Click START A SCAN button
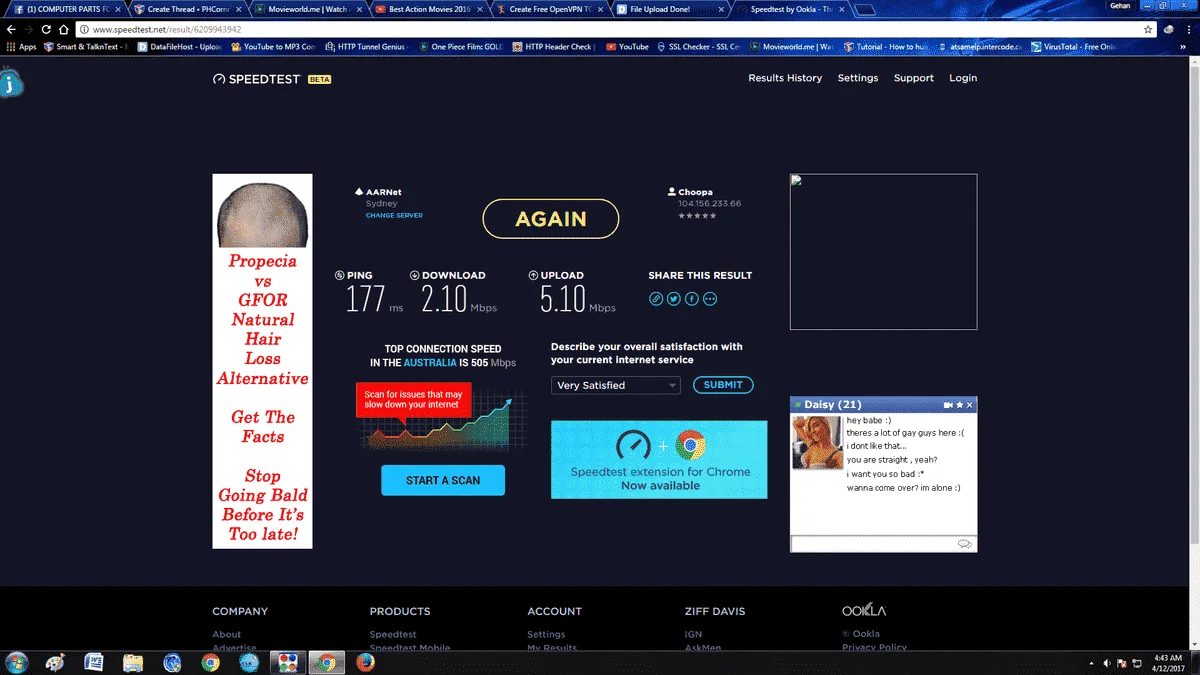This screenshot has width=1200, height=675. 443,480
